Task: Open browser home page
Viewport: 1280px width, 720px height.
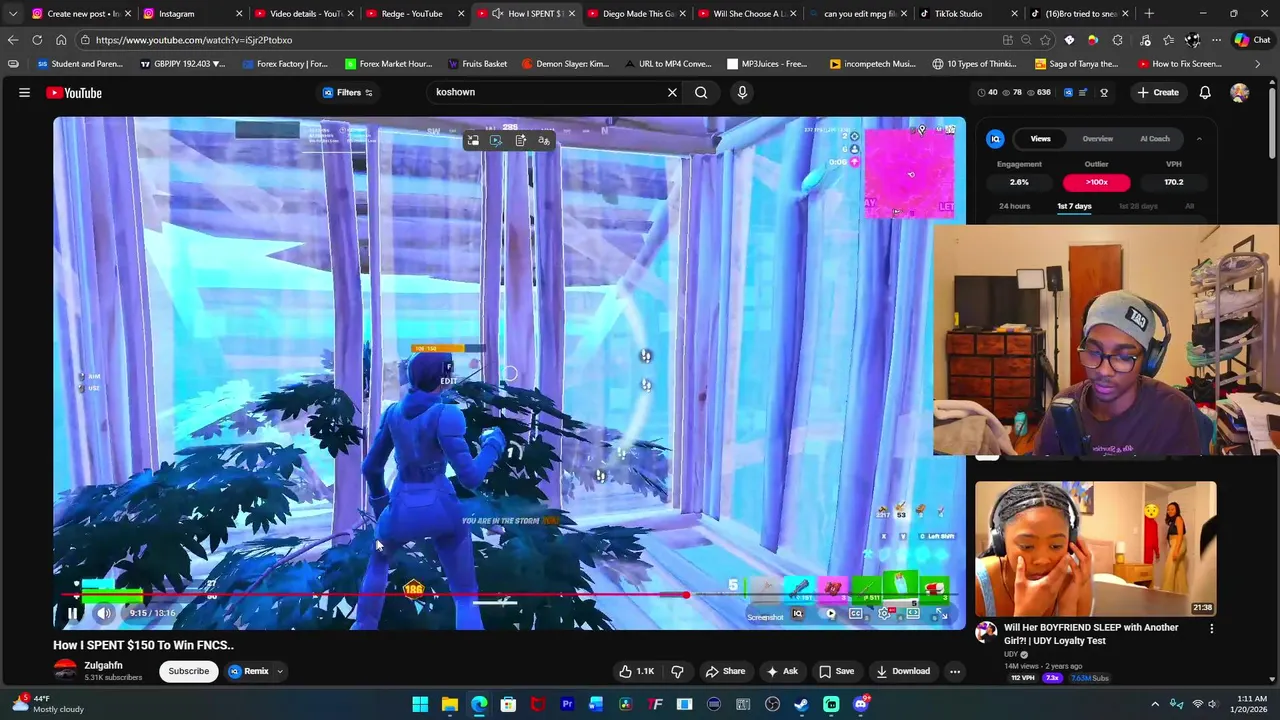Action: (x=61, y=40)
